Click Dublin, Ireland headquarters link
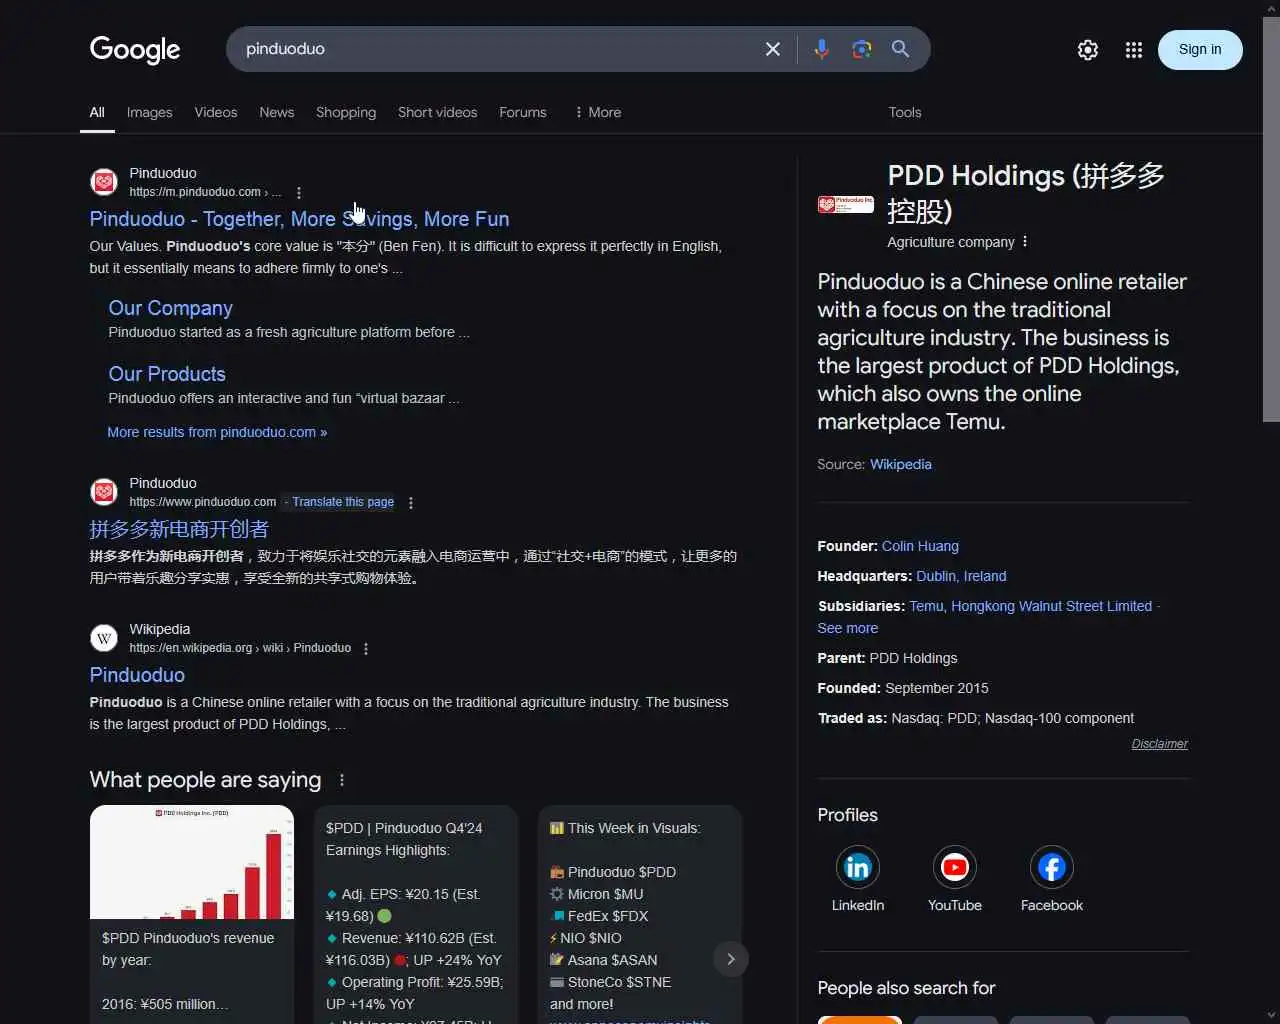This screenshot has width=1280, height=1024. point(961,576)
